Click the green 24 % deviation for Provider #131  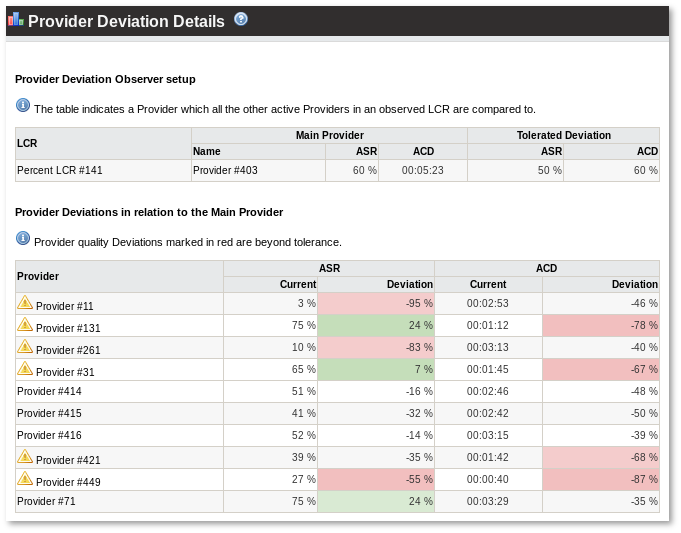pyautogui.click(x=376, y=326)
